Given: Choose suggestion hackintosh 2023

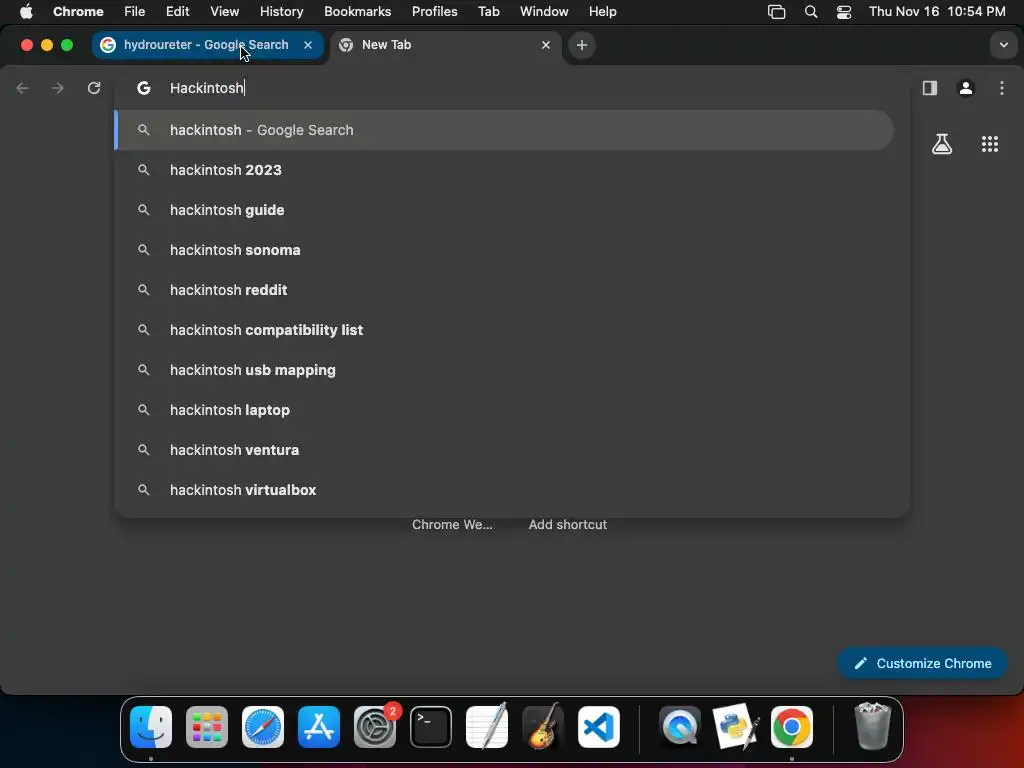Looking at the screenshot, I should [x=504, y=170].
